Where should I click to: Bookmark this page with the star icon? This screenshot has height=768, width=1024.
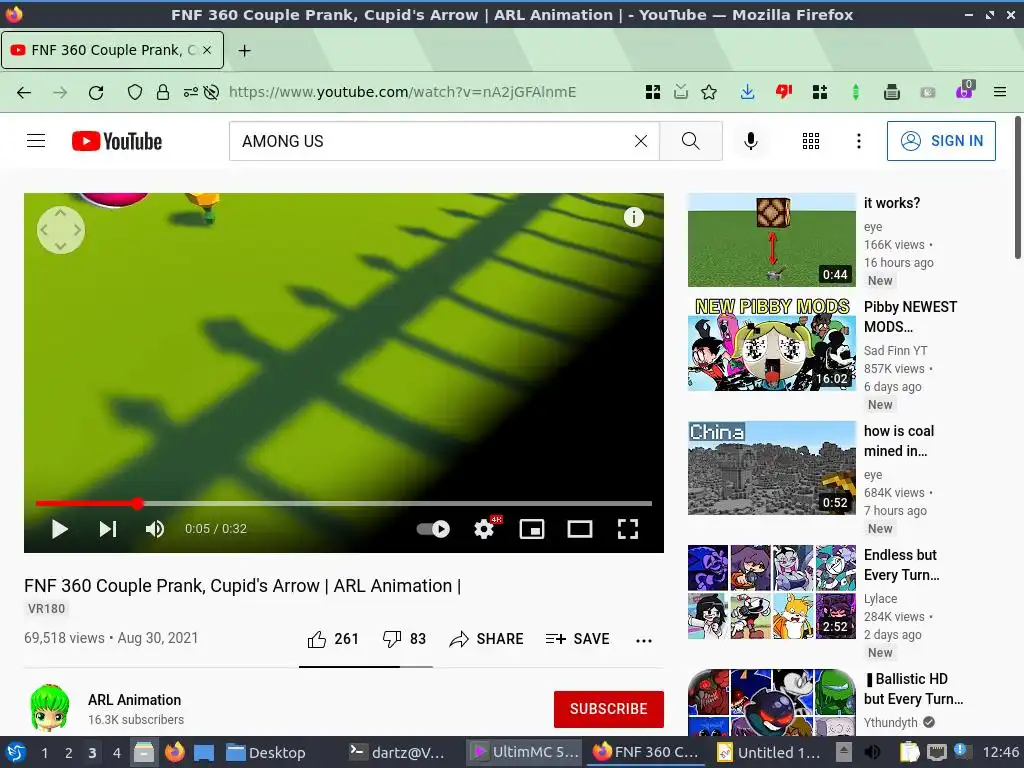[709, 92]
